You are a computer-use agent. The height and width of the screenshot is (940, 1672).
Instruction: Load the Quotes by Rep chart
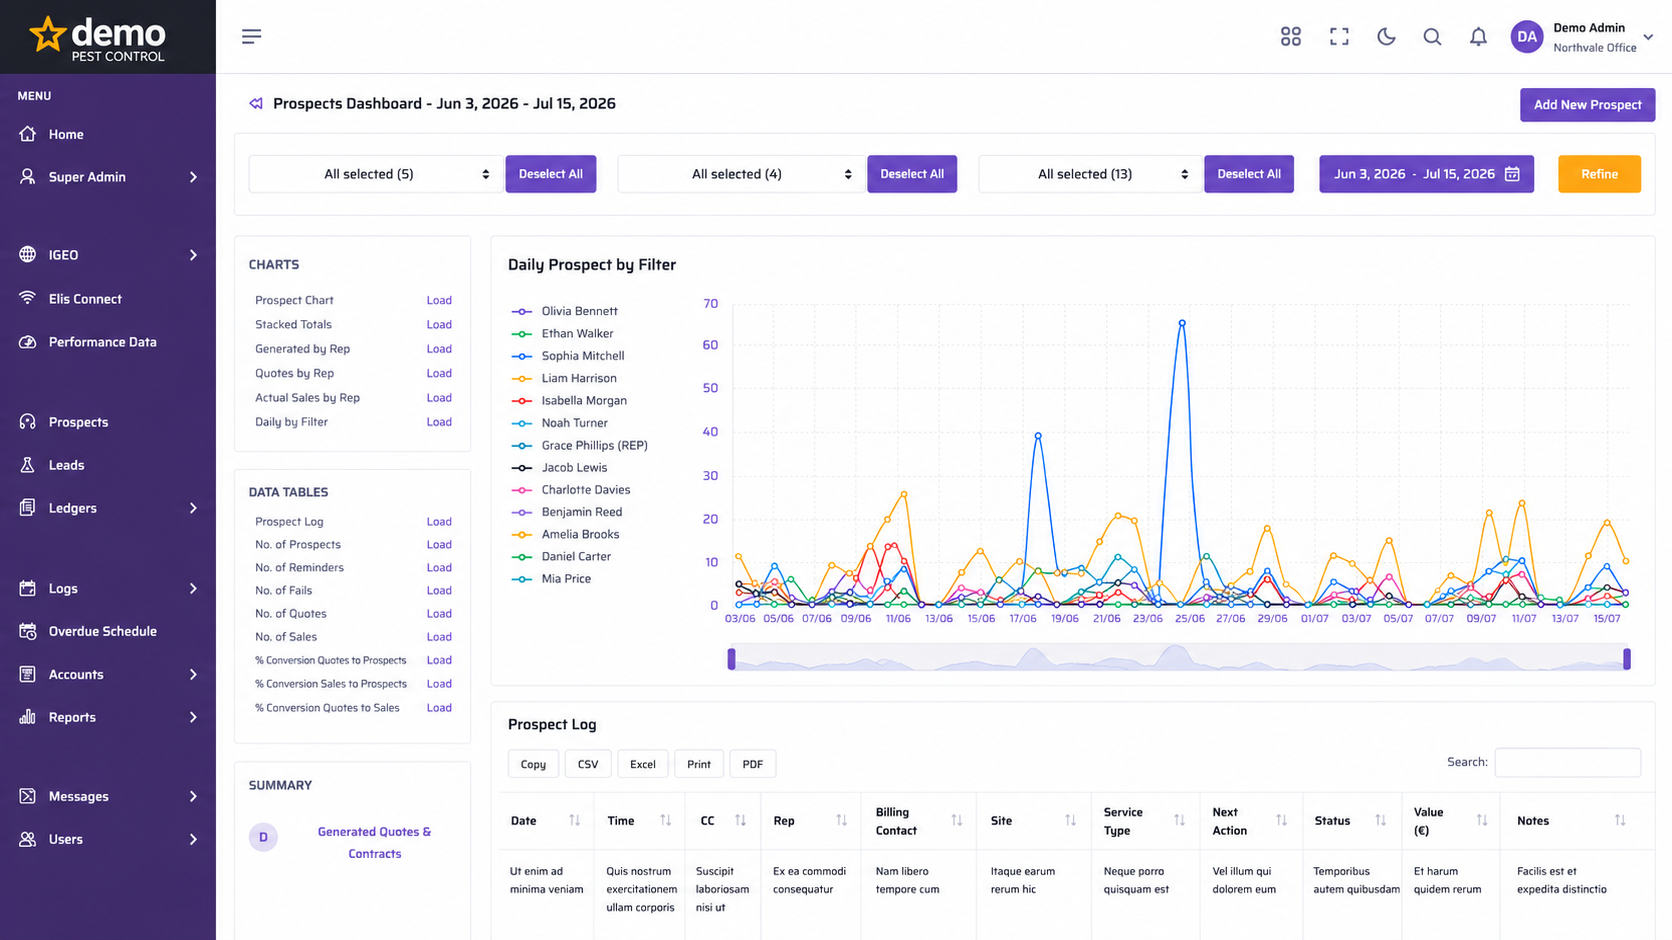(439, 373)
